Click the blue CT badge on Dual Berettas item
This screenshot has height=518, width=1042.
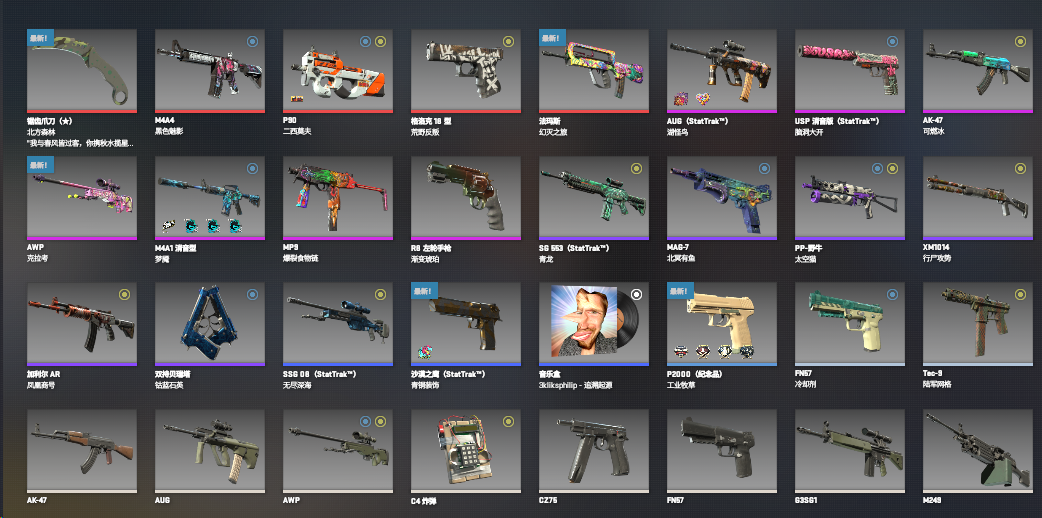tap(252, 294)
